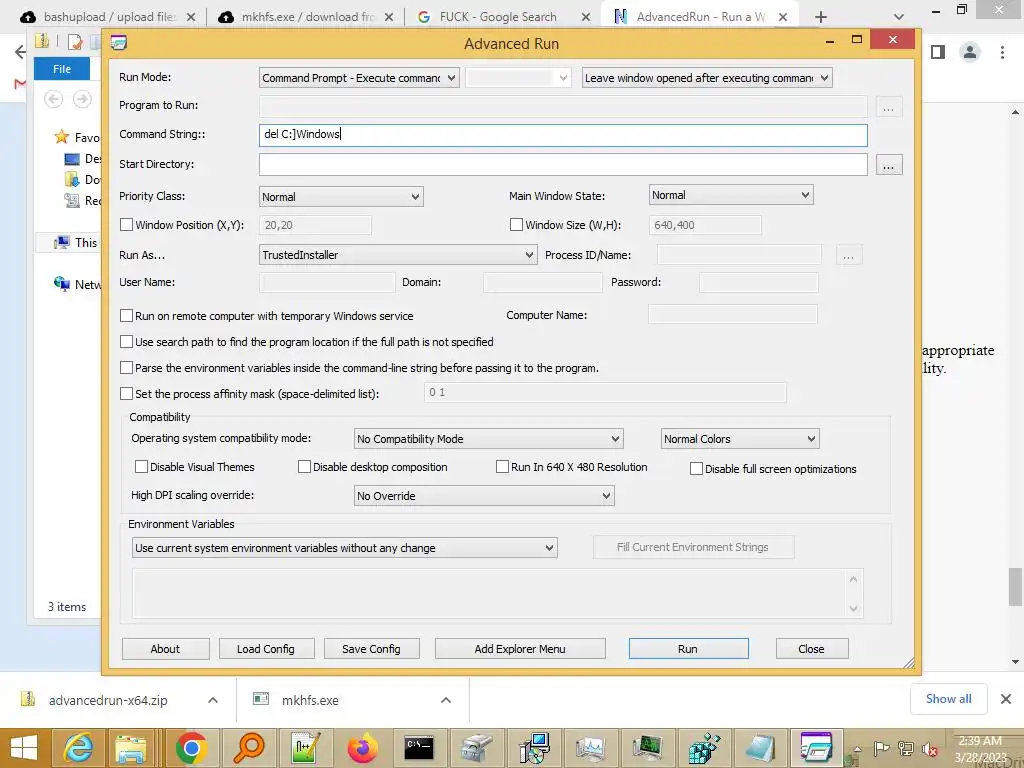The image size is (1024, 768).
Task: Enable Window Position (X,Y) checkbox
Action: 127,225
